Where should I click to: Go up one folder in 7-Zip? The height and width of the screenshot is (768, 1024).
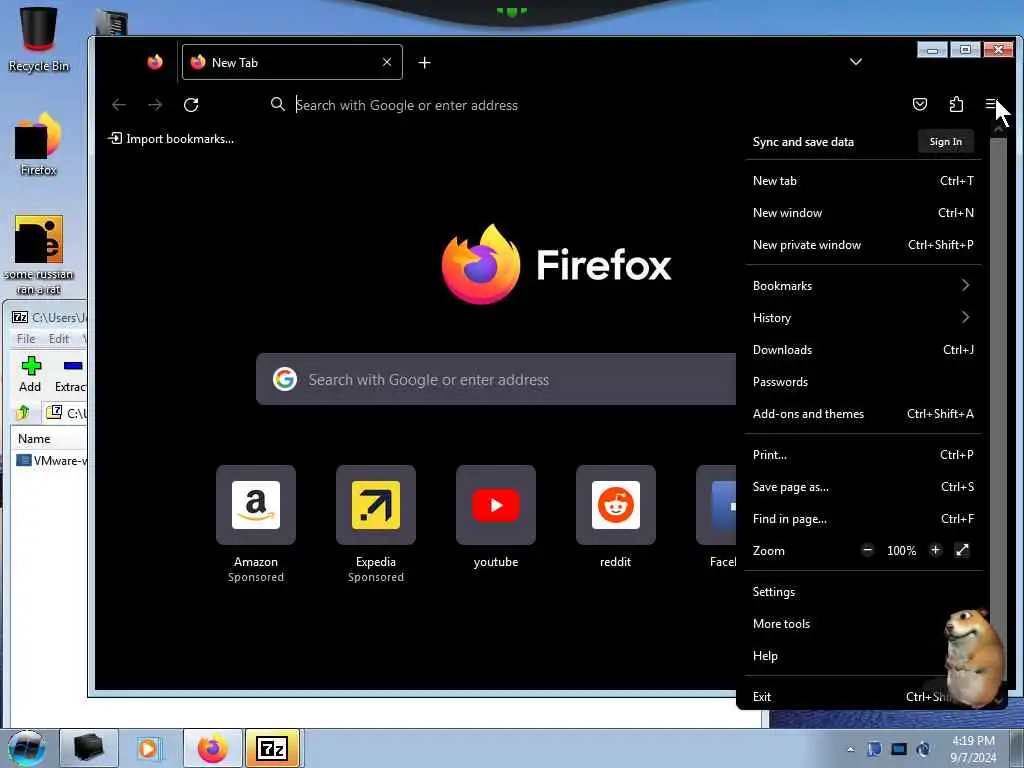point(24,413)
